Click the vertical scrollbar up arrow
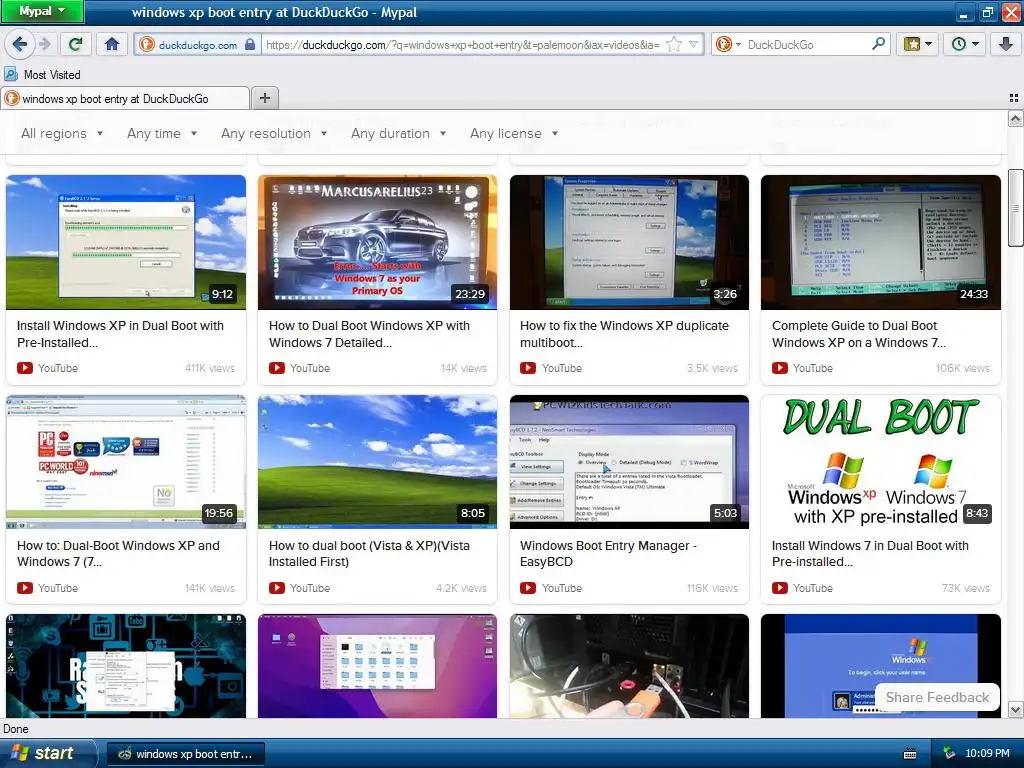This screenshot has height=768, width=1024. tap(1016, 118)
